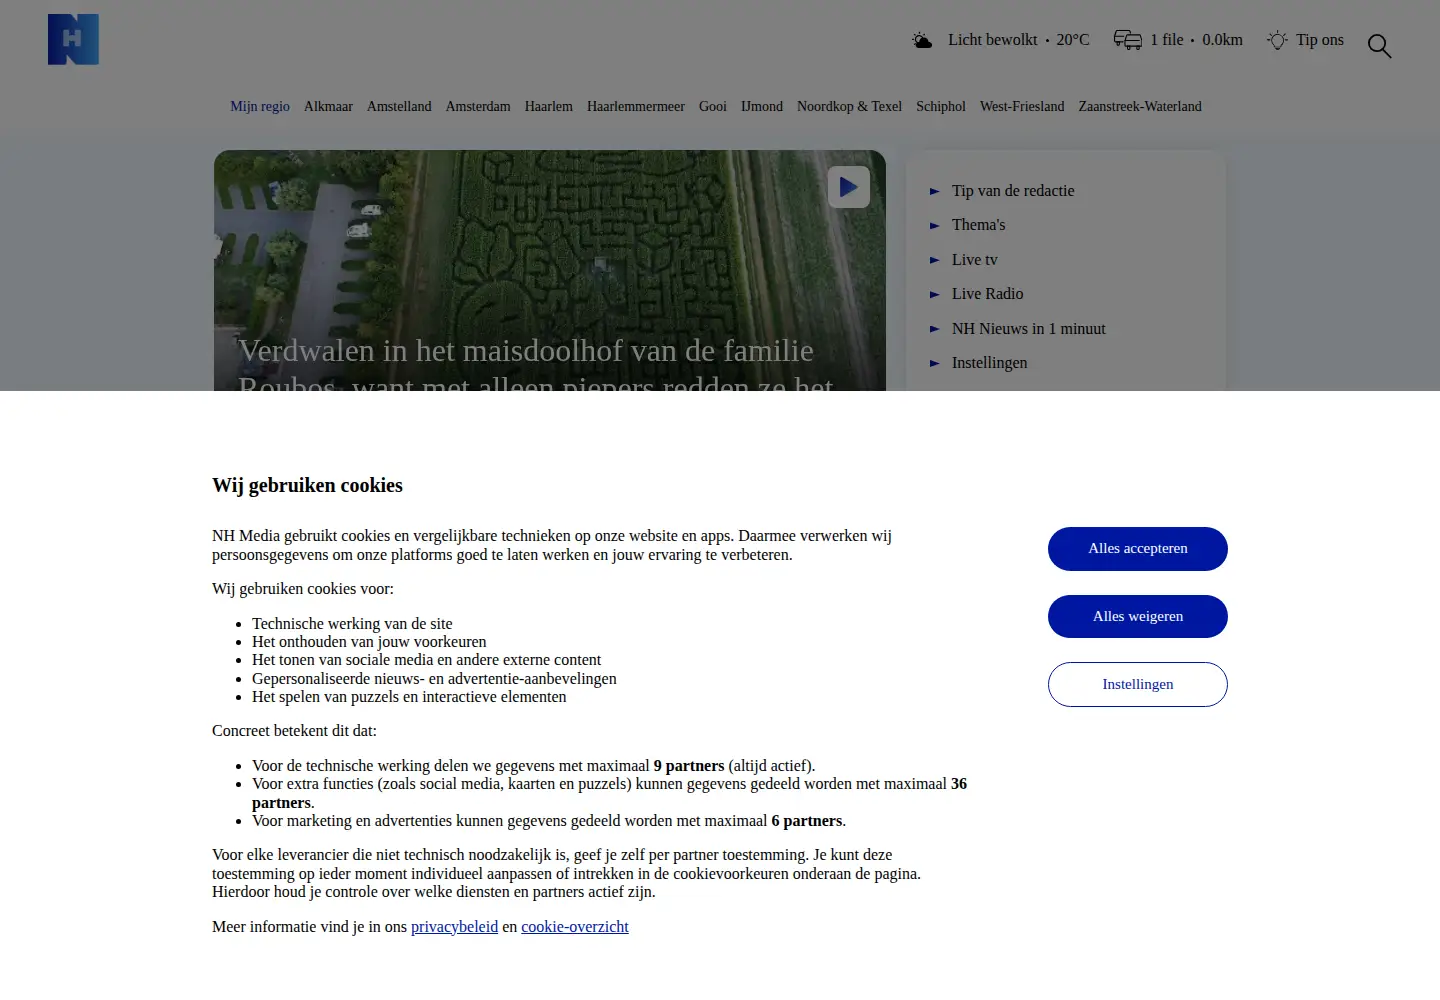Click 'Het spelen van puzzels' list item

pyautogui.click(x=409, y=697)
